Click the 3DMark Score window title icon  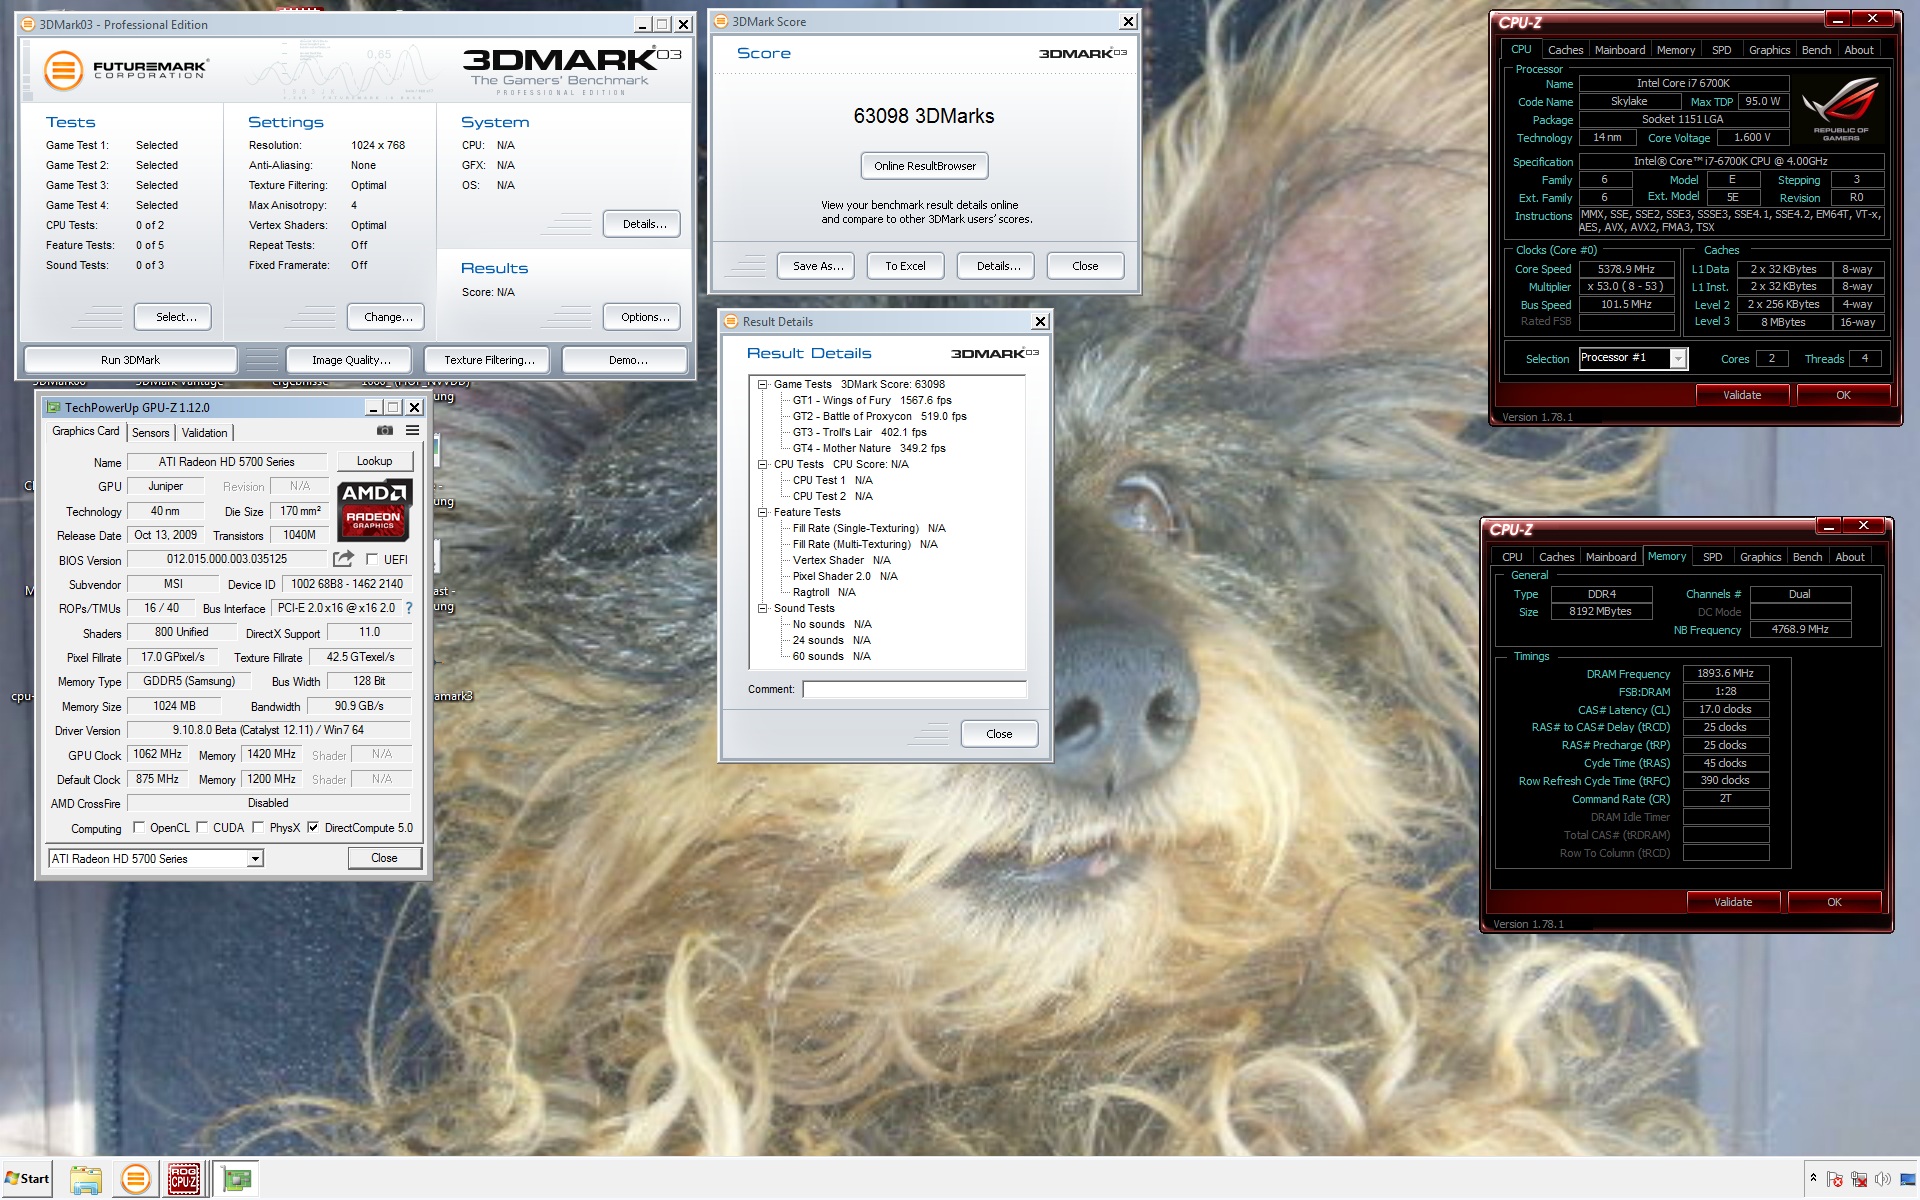coord(722,21)
